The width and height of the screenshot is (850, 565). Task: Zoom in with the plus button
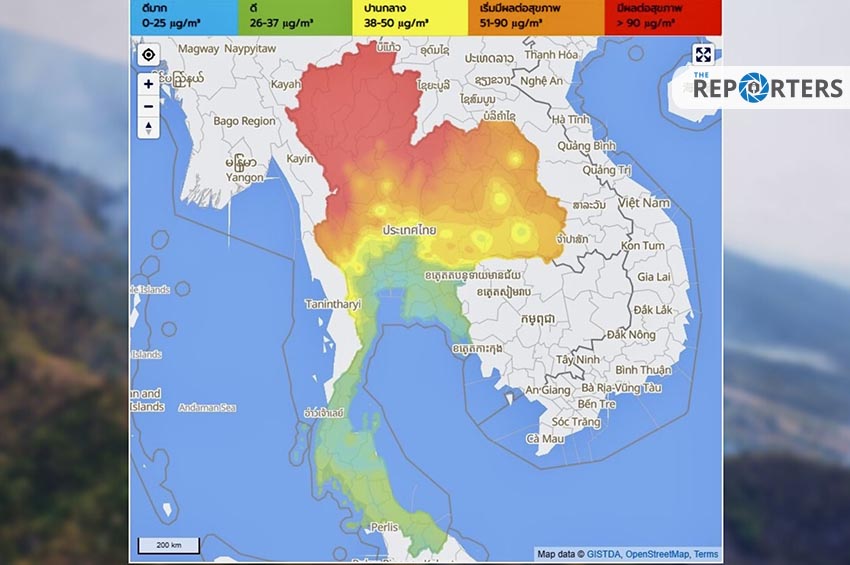click(x=148, y=85)
